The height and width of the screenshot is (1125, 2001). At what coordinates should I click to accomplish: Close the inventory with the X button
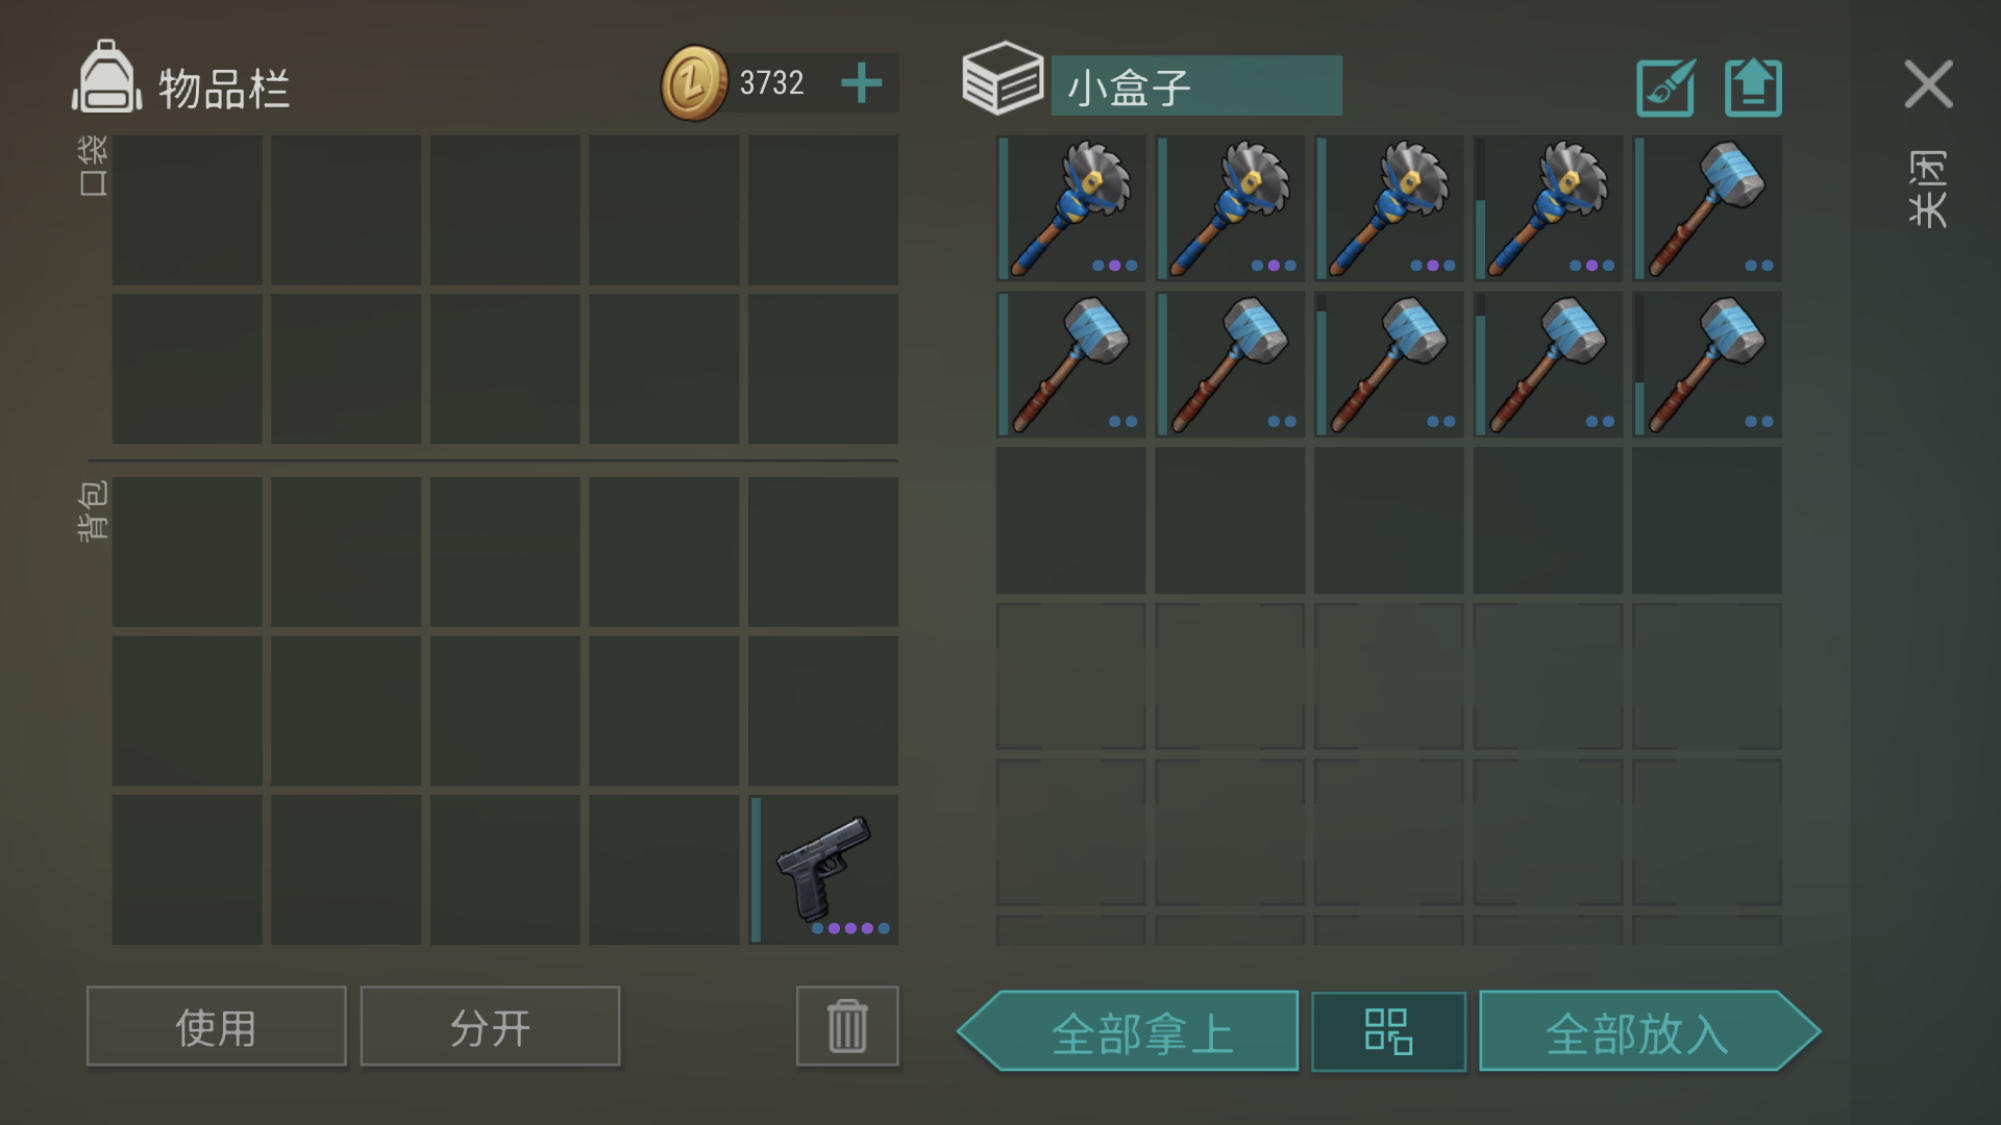1928,84
